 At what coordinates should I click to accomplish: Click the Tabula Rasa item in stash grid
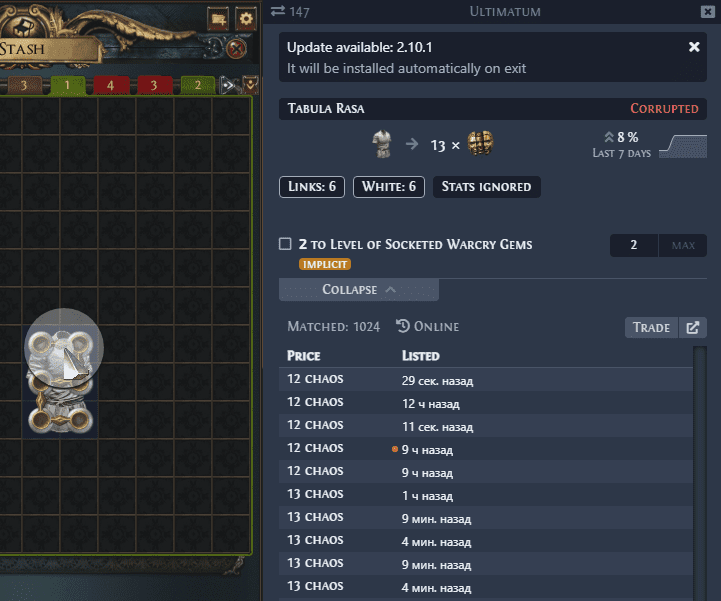(x=60, y=381)
